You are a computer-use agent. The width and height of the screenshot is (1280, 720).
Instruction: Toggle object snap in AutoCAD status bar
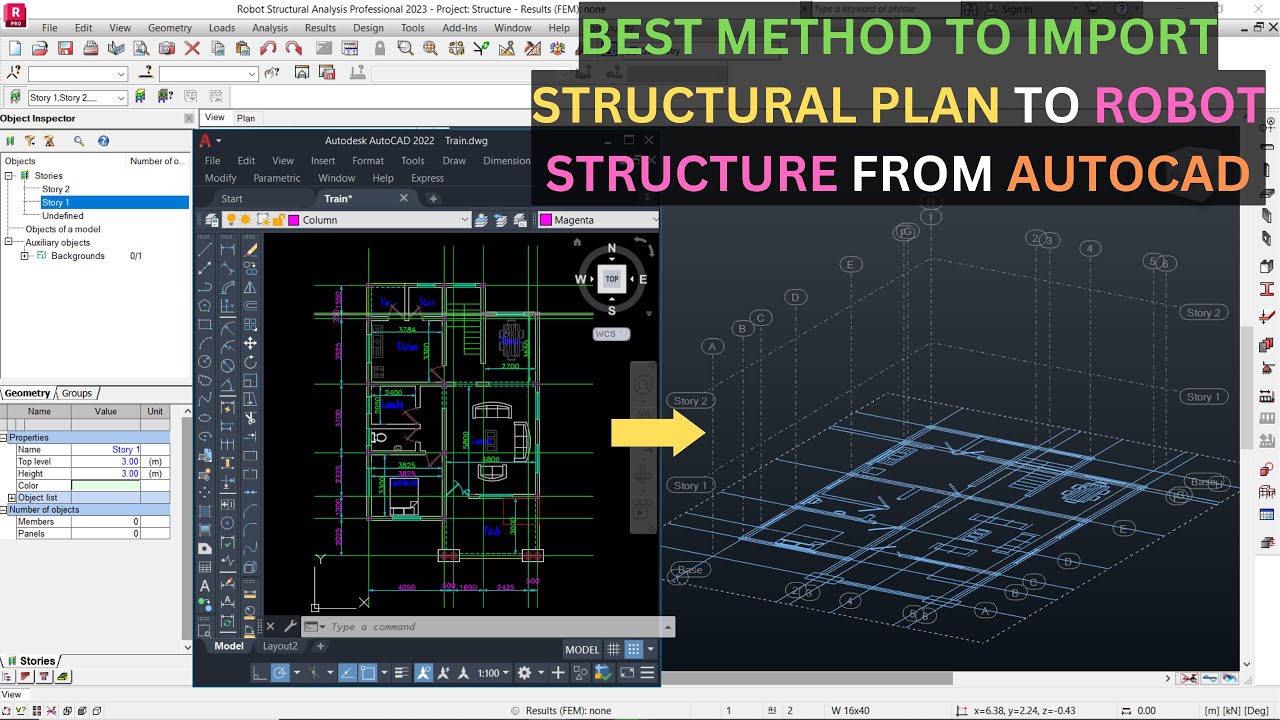click(367, 673)
